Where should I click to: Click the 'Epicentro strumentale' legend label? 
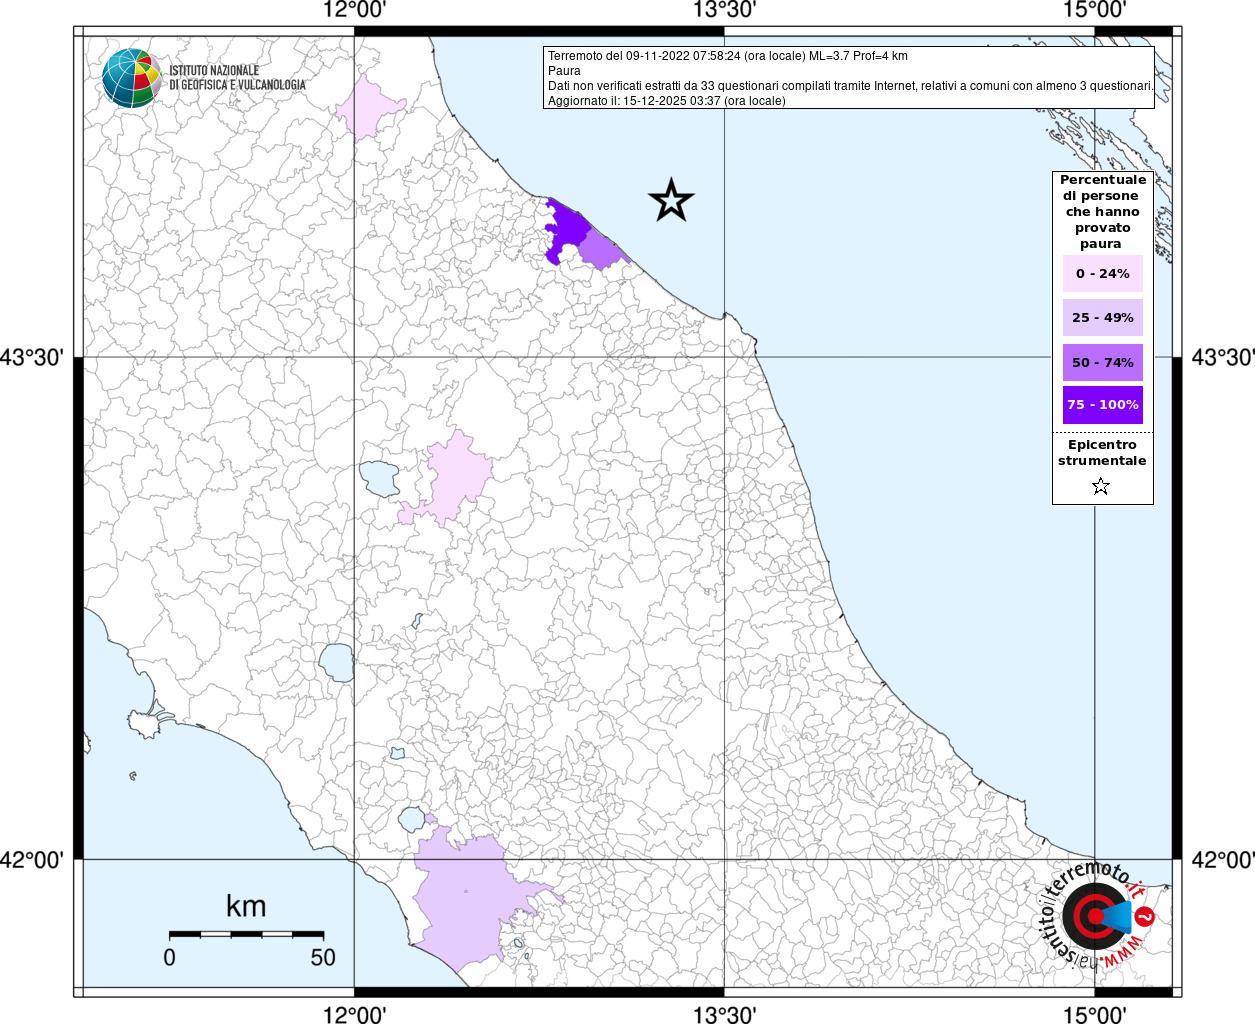[x=1102, y=453]
